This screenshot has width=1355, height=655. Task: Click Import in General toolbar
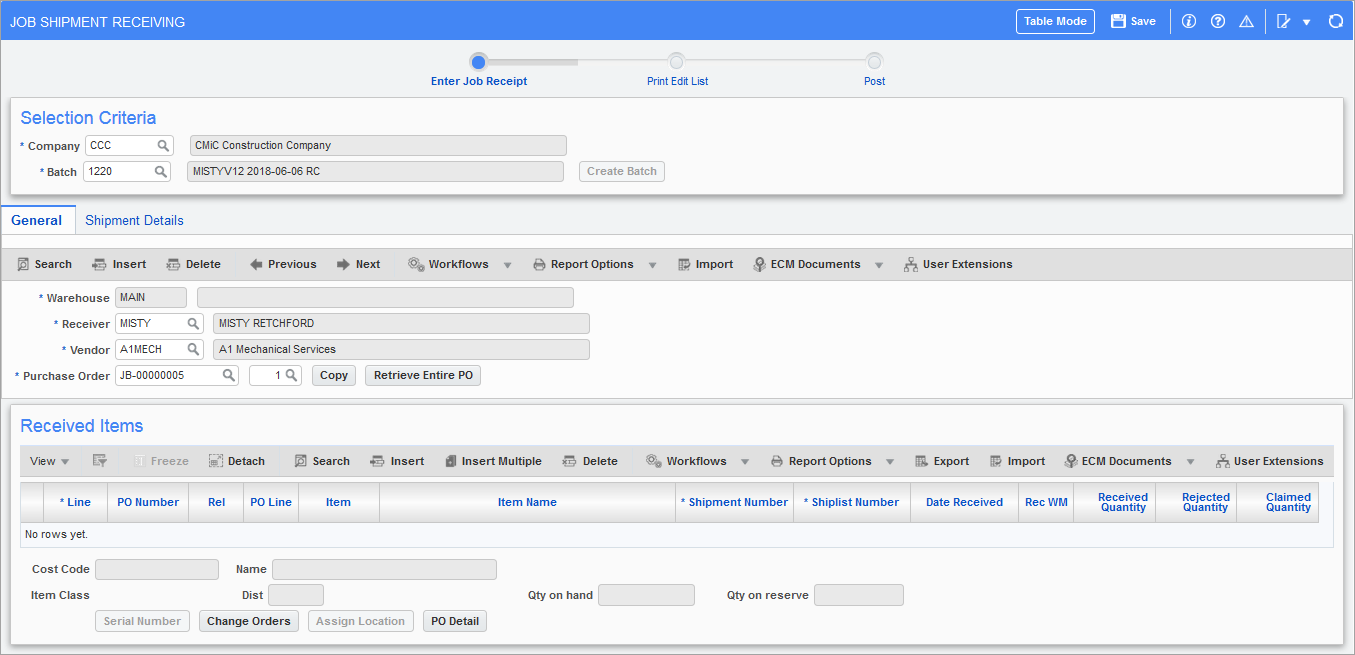pyautogui.click(x=705, y=264)
